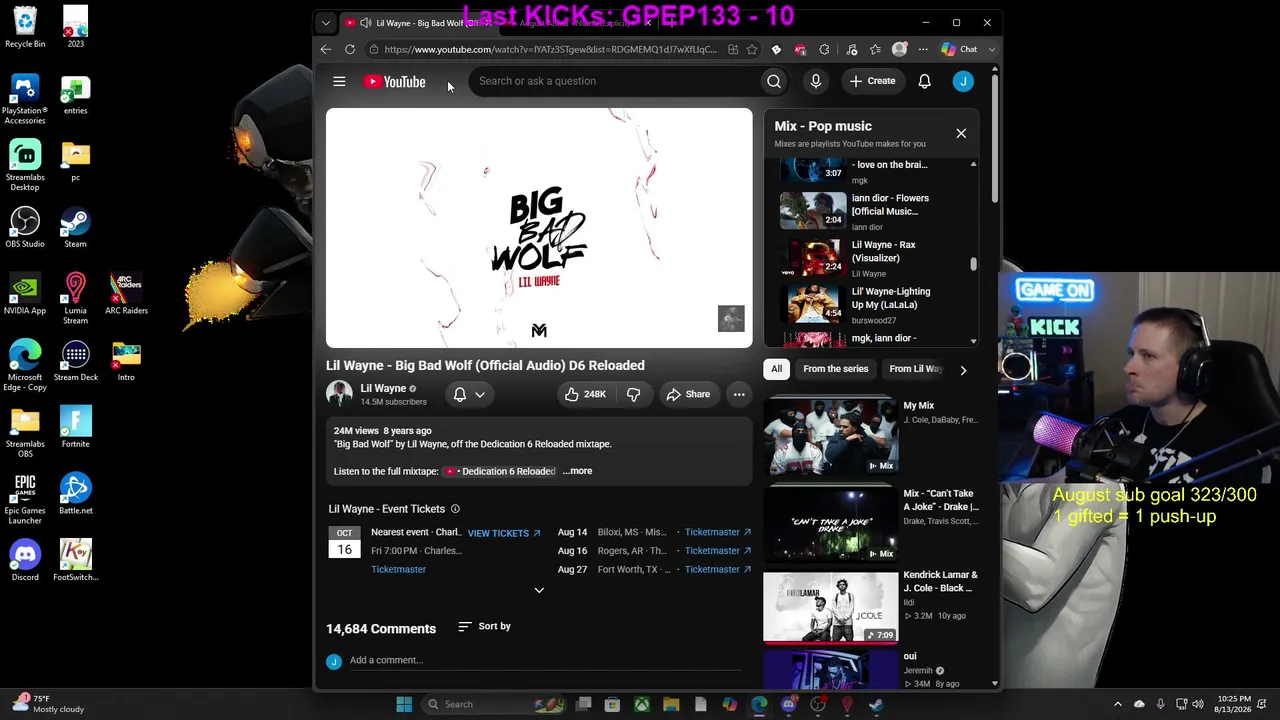The height and width of the screenshot is (720, 1280).
Task: Open OBS Studio desktop shortcut
Action: (x=25, y=227)
